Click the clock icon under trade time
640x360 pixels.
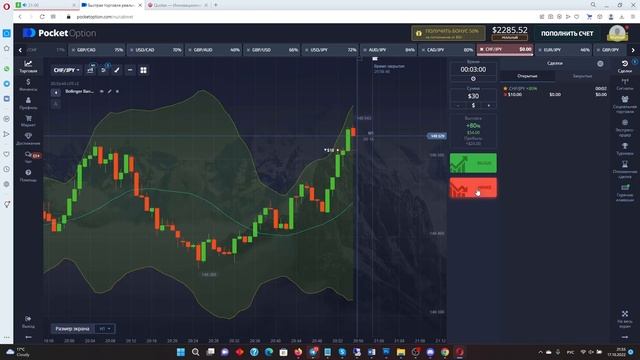[473, 79]
